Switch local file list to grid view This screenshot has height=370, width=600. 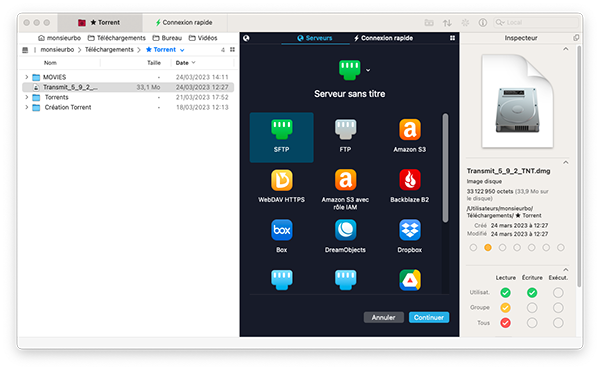(232, 49)
